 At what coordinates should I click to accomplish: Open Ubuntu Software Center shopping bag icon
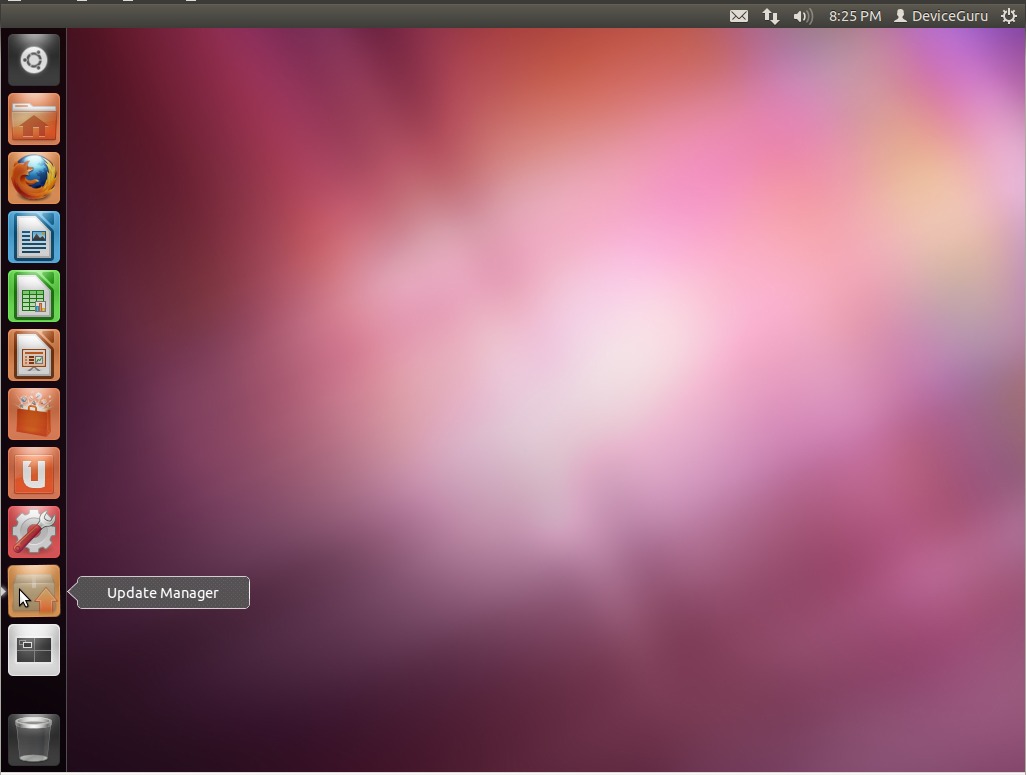click(34, 414)
